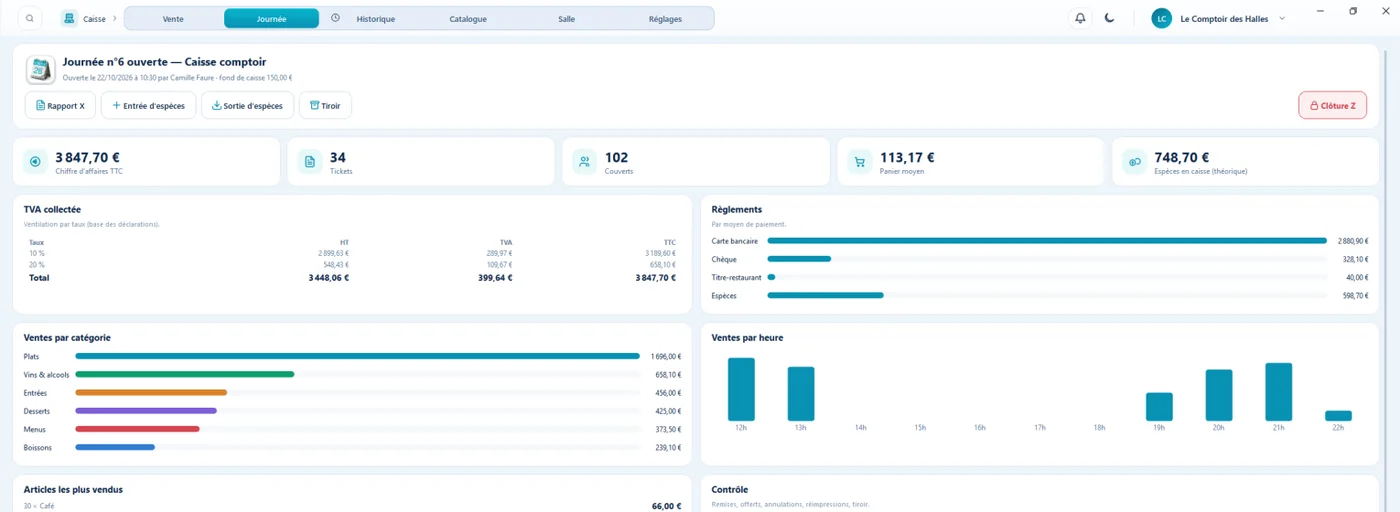The image size is (1400, 512).
Task: Click the Contrôle section heading
Action: pos(730,490)
